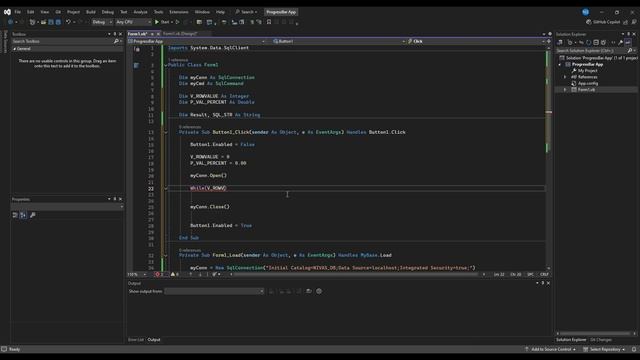Open the Click member navigation dropdown

(476, 41)
